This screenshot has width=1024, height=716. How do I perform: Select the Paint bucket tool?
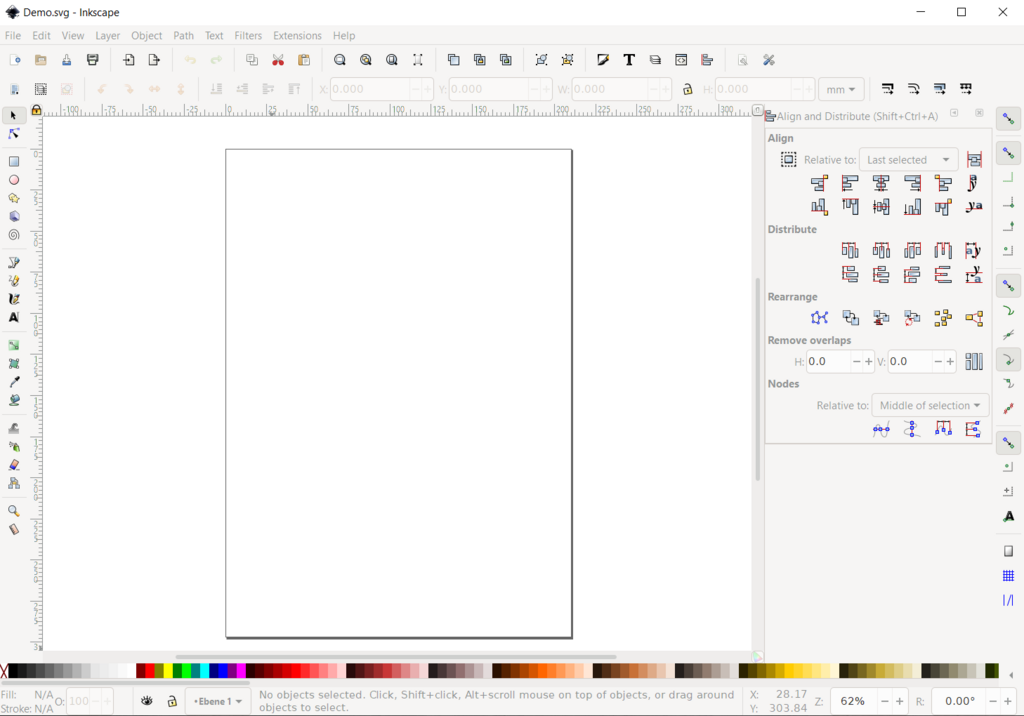13,400
